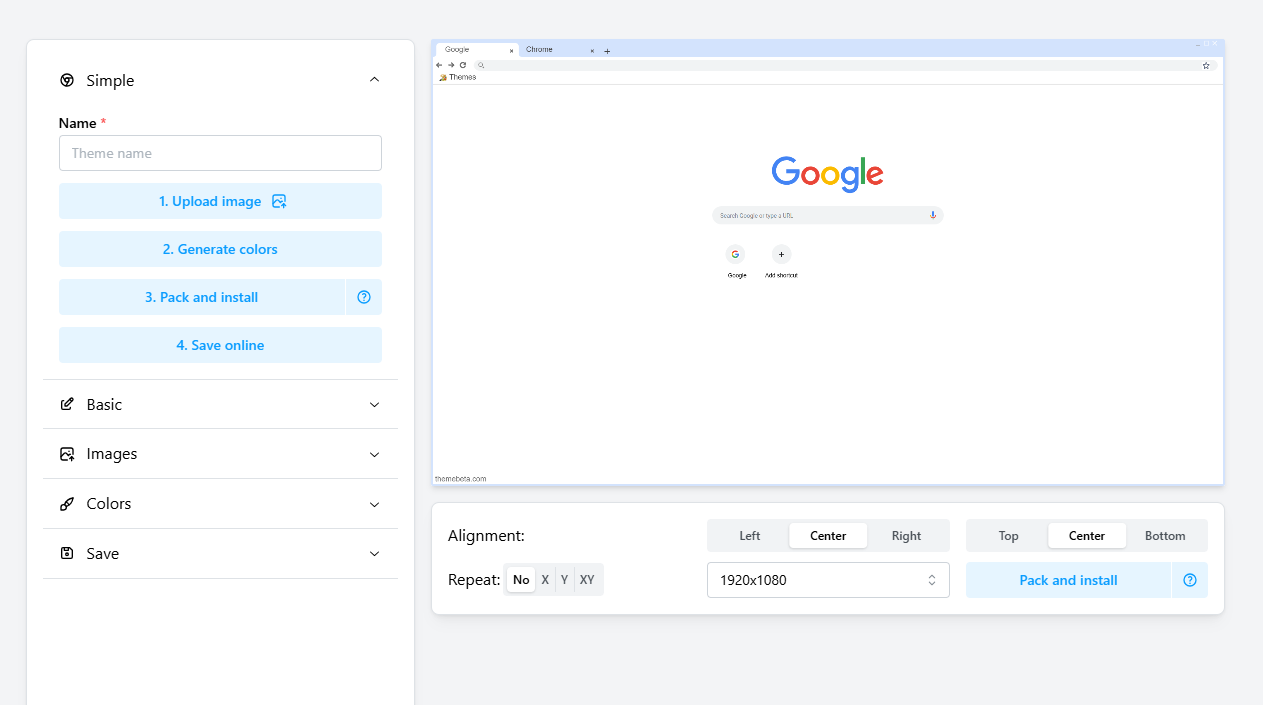Select Repeat option XY
Screen dimensions: 1263x705
587,580
